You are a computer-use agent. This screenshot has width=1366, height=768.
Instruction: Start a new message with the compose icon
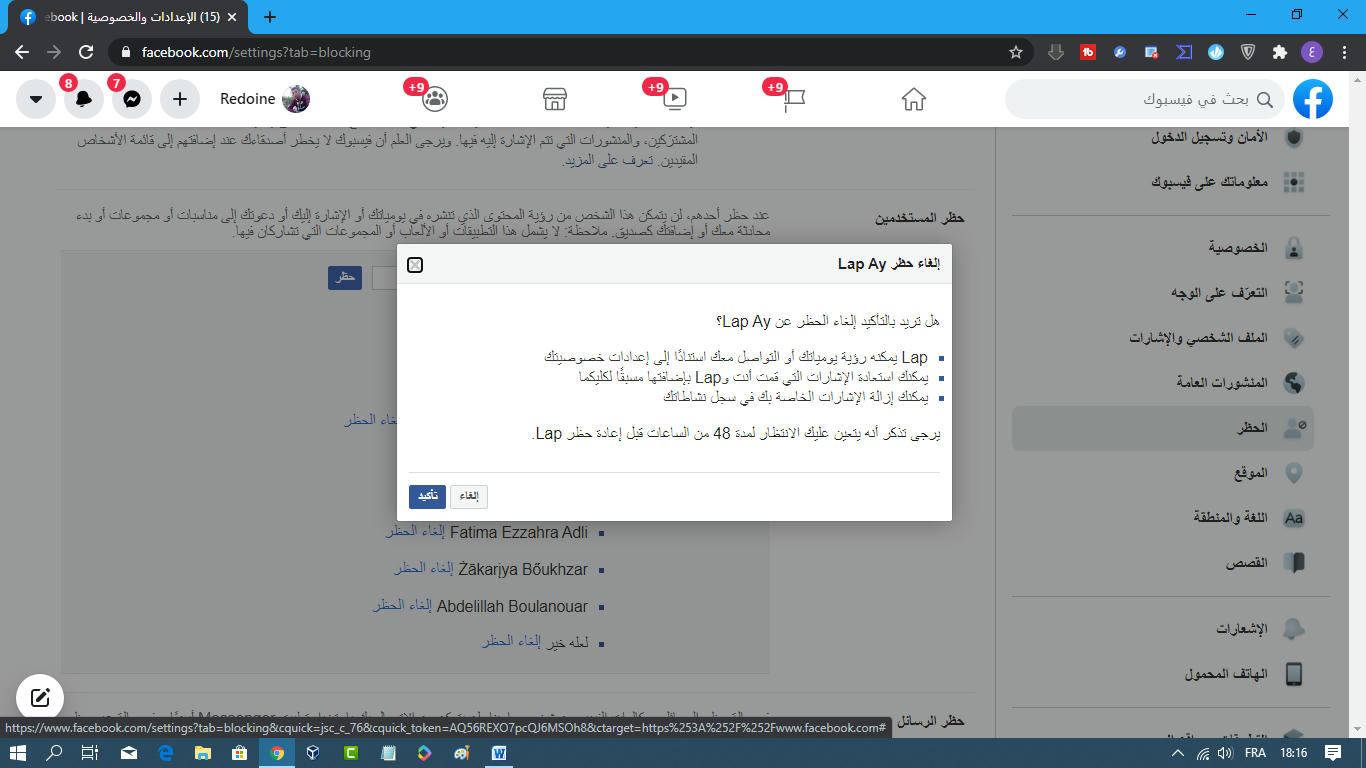40,697
